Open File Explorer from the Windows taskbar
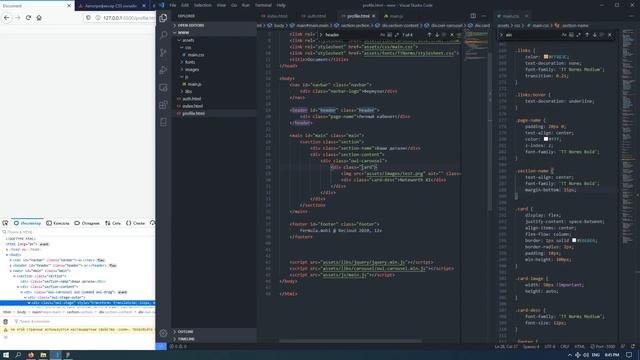 pos(43,355)
